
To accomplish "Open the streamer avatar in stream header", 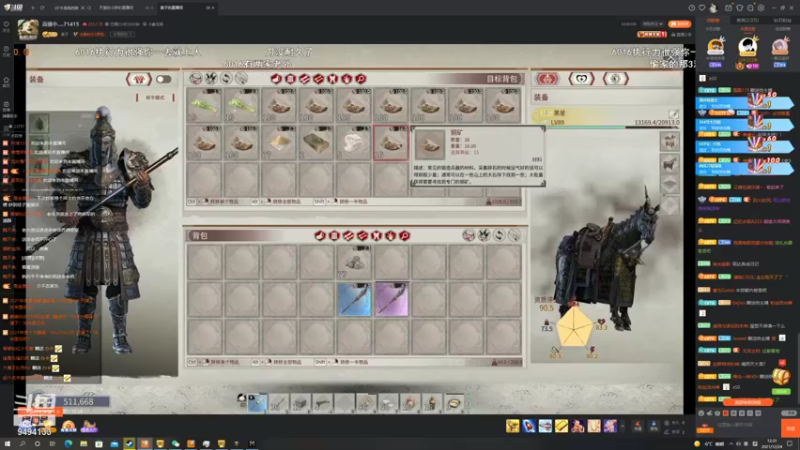I will pyautogui.click(x=28, y=30).
